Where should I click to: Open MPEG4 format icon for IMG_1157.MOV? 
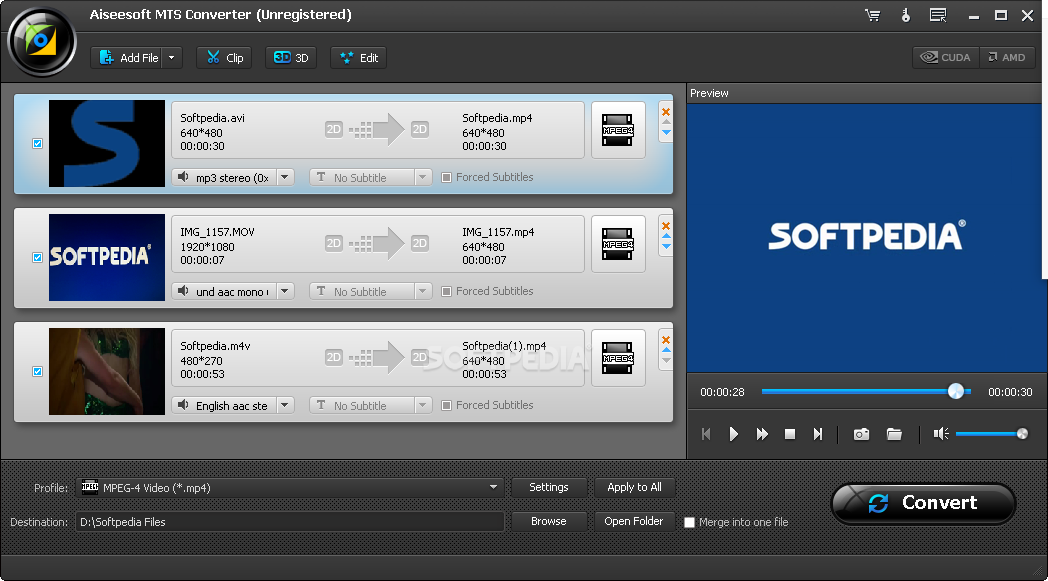(x=618, y=244)
